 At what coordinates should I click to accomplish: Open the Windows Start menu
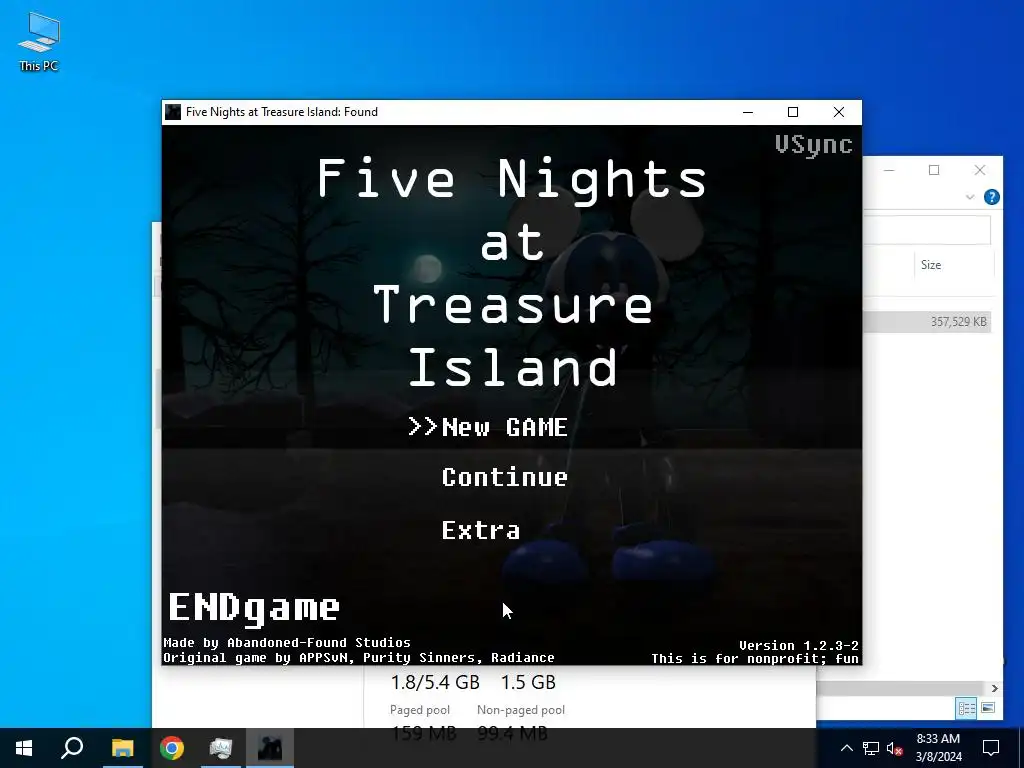[x=24, y=748]
